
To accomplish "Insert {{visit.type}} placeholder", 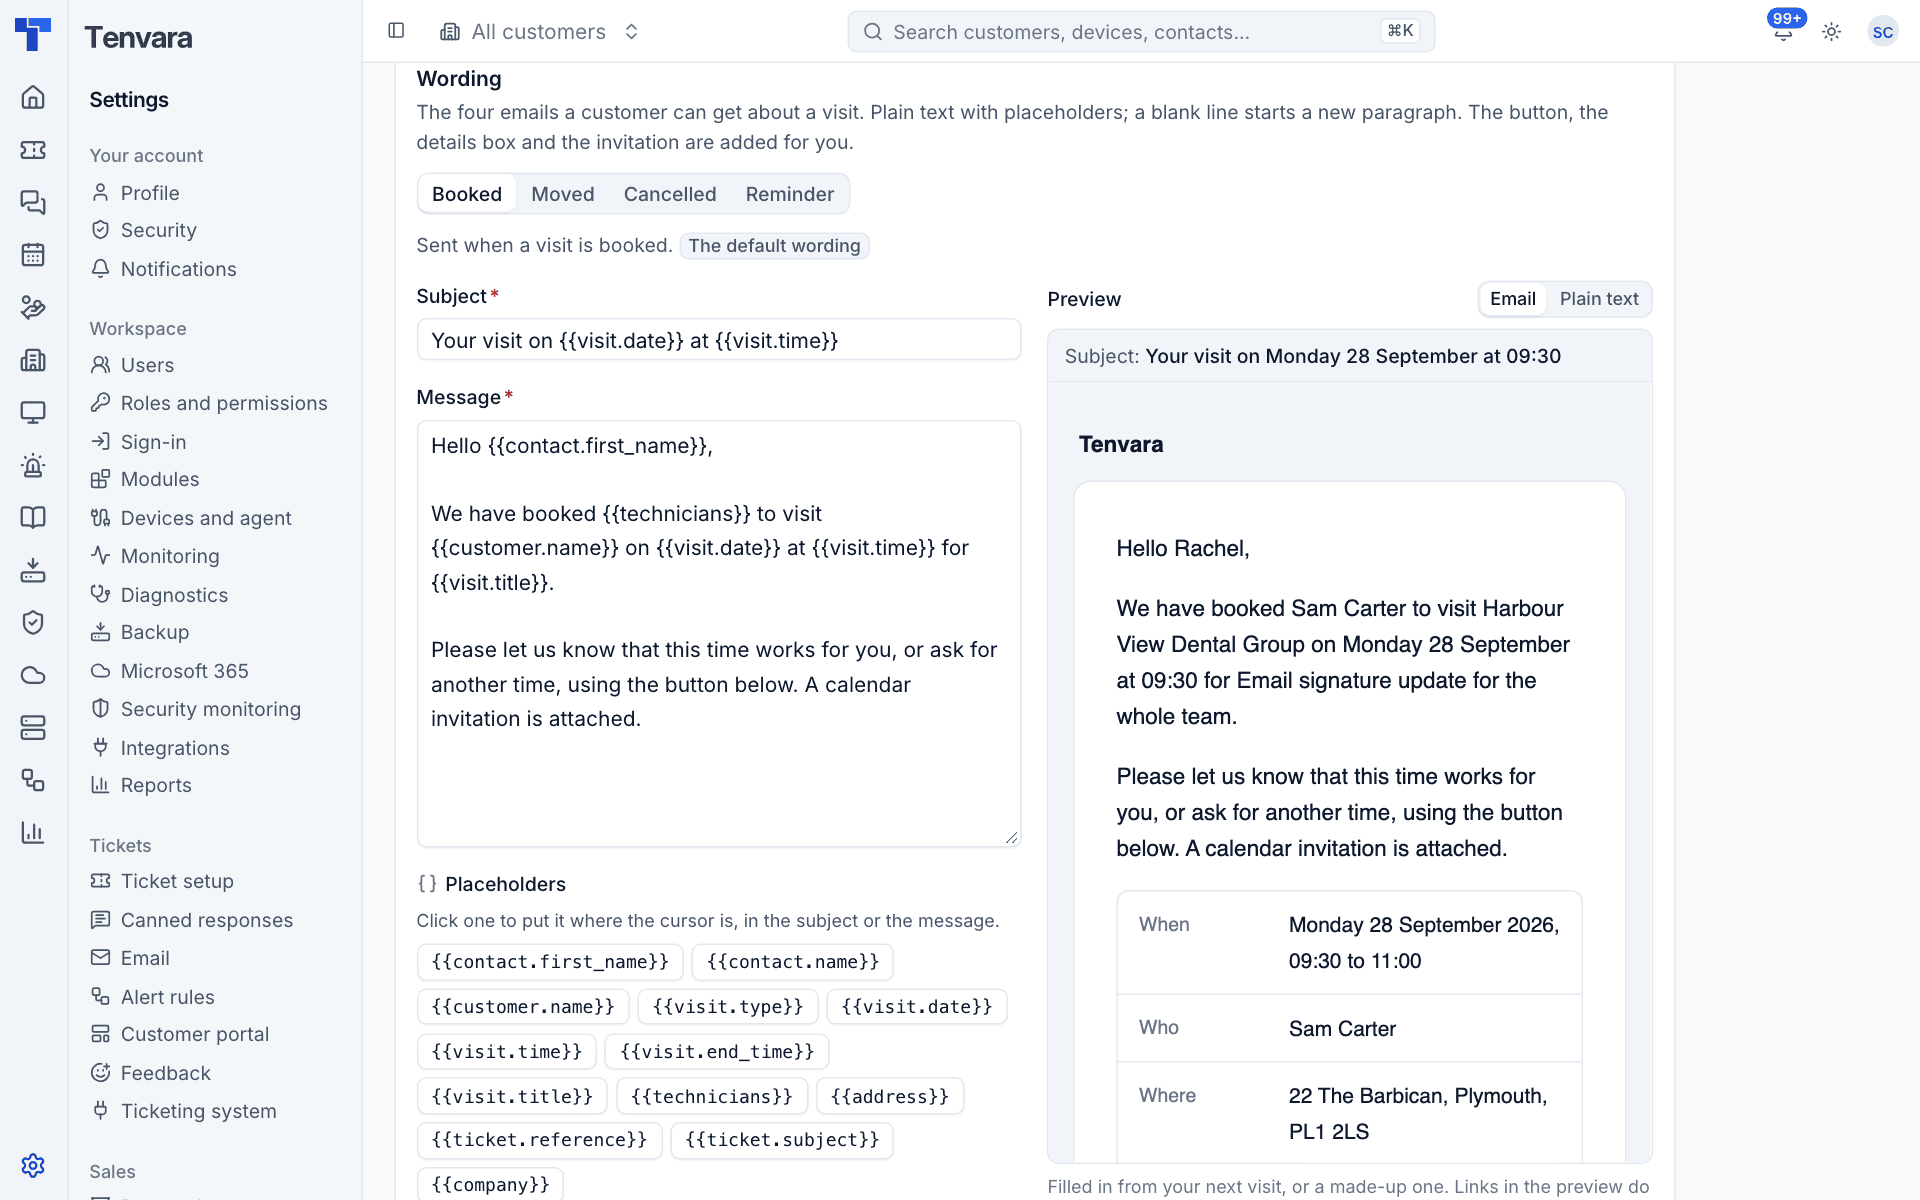I will [x=728, y=1007].
